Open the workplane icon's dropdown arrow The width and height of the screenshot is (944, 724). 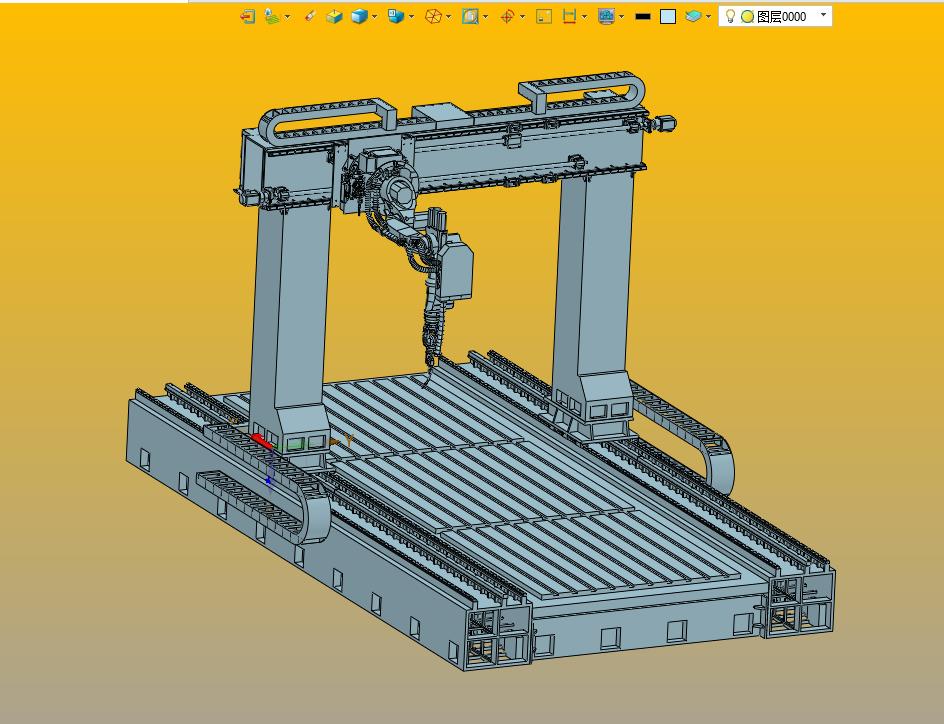pos(287,17)
